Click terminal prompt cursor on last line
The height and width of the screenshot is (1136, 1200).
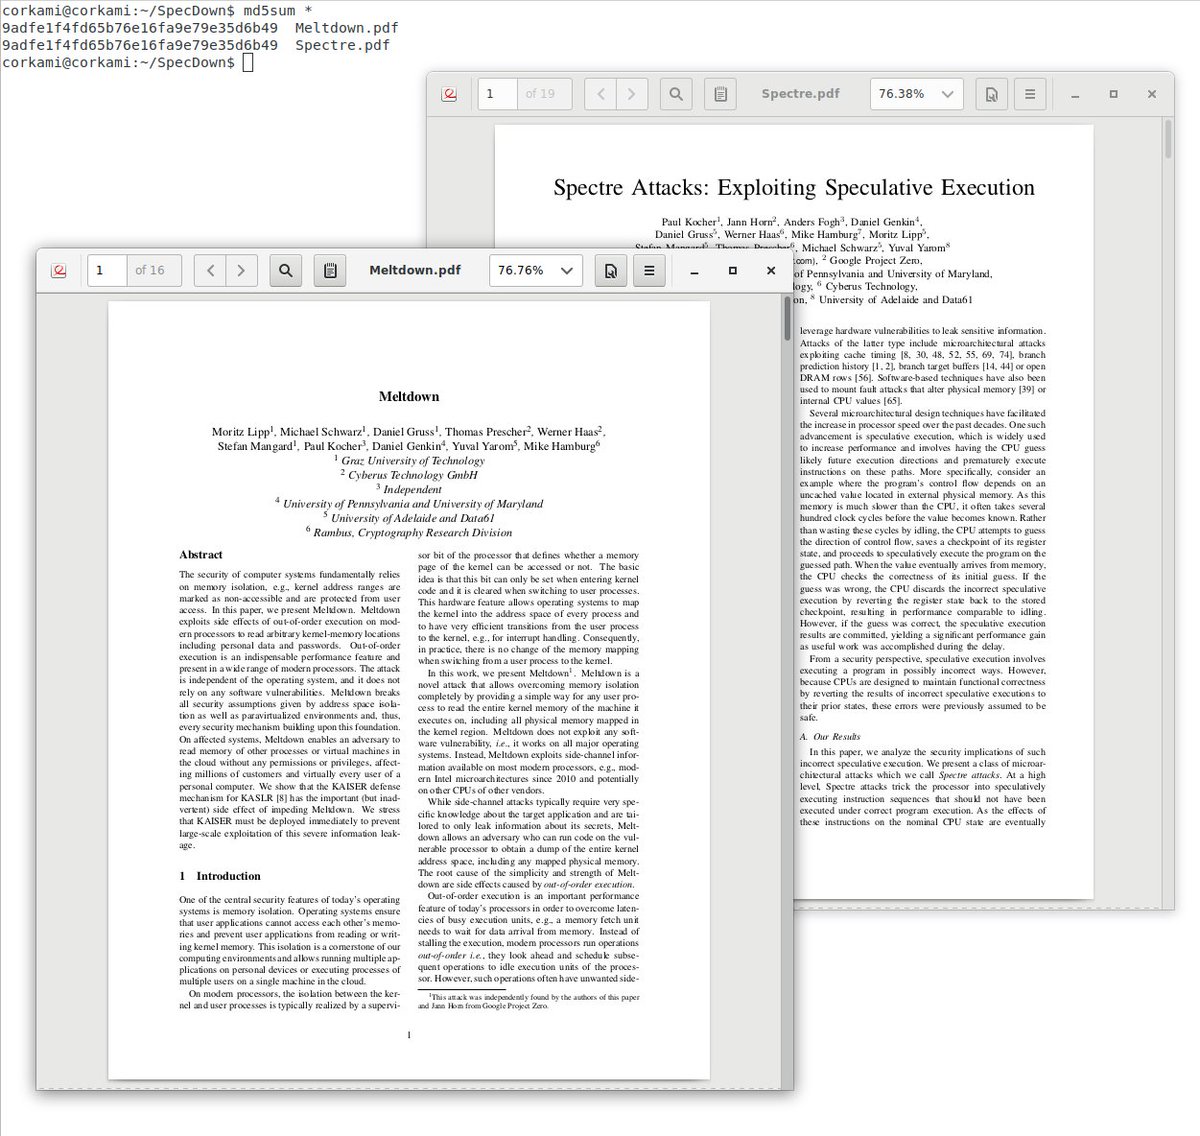click(x=249, y=63)
